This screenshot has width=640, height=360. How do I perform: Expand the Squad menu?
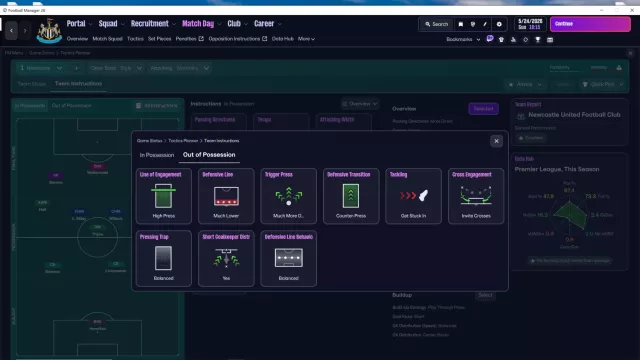[111, 24]
